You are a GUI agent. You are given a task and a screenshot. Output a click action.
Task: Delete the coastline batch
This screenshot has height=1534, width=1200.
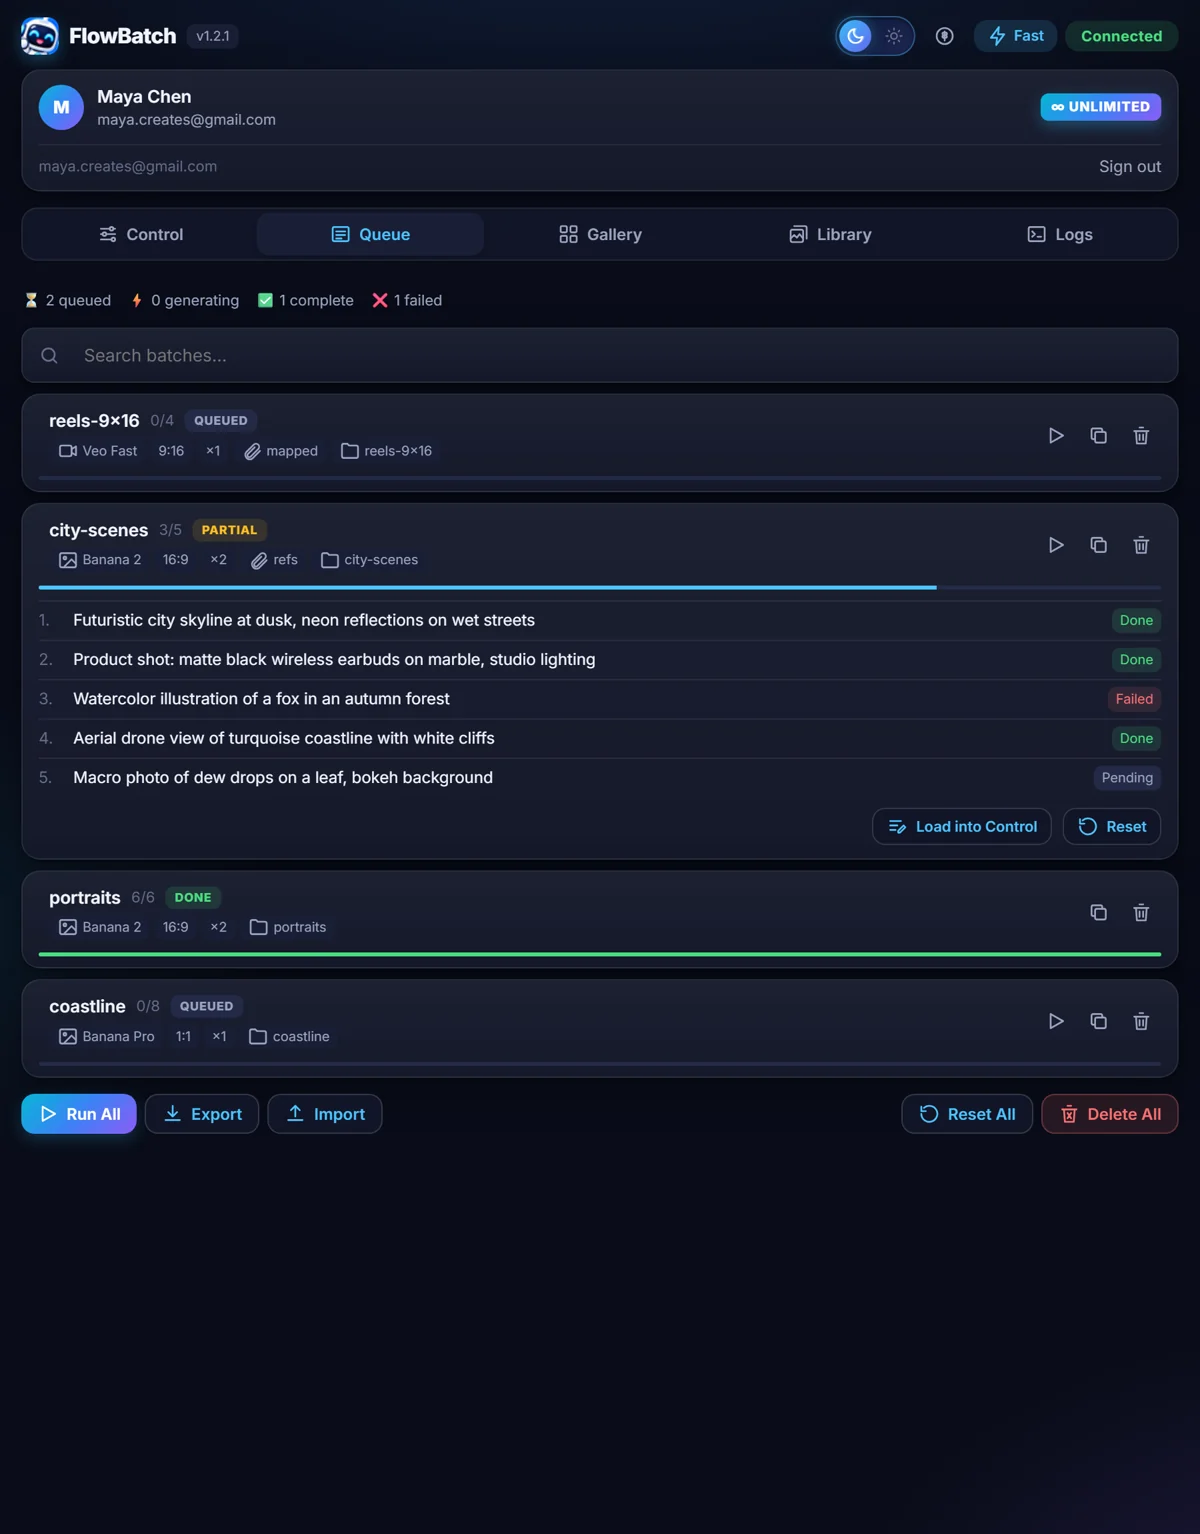(x=1141, y=1021)
